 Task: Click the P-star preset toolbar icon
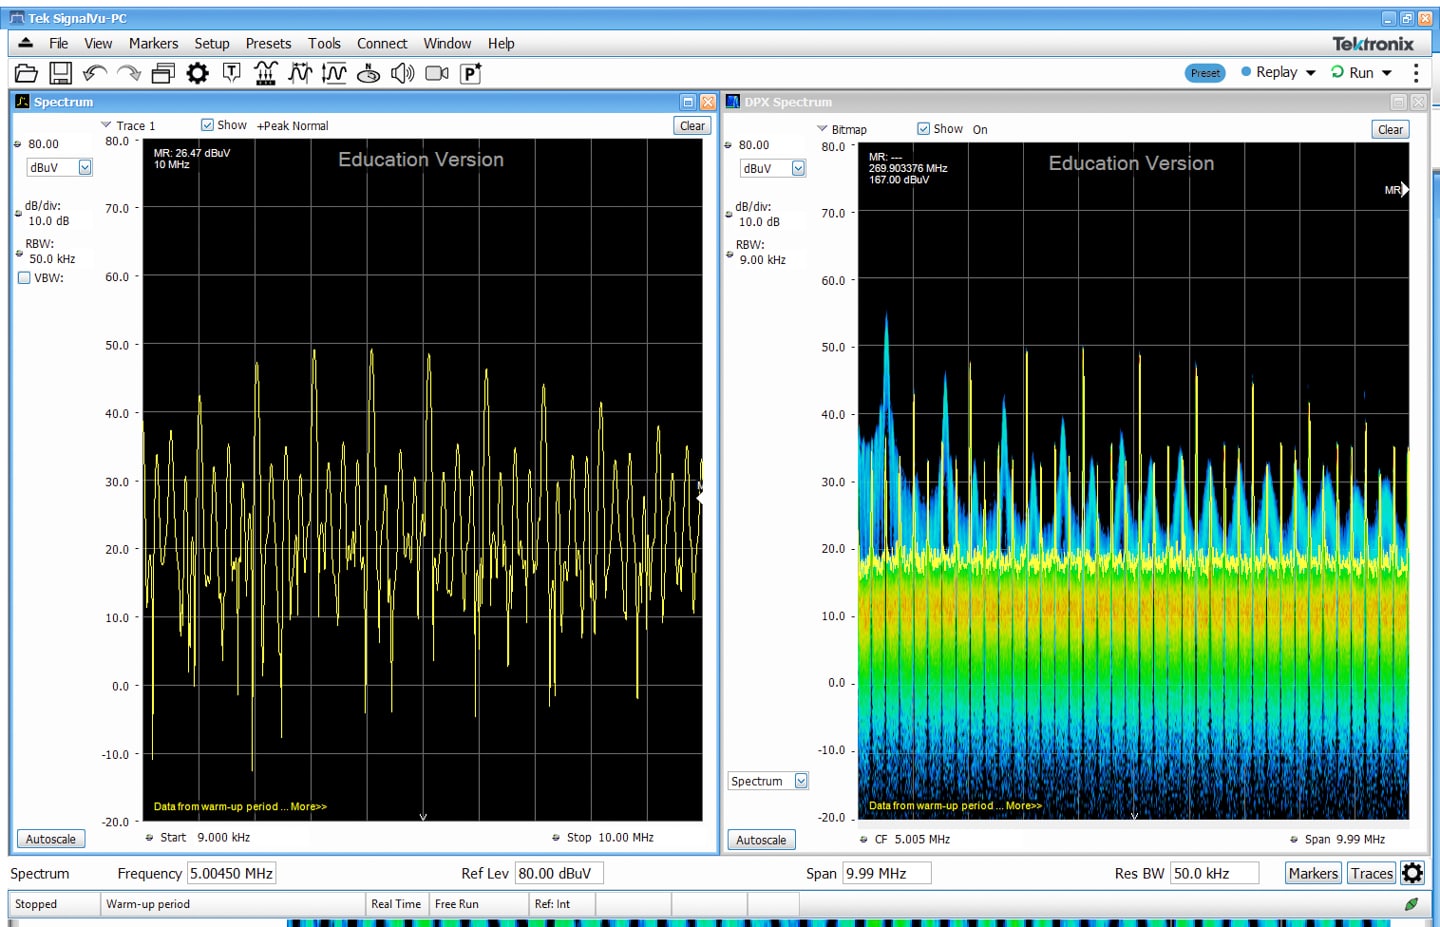pos(471,73)
